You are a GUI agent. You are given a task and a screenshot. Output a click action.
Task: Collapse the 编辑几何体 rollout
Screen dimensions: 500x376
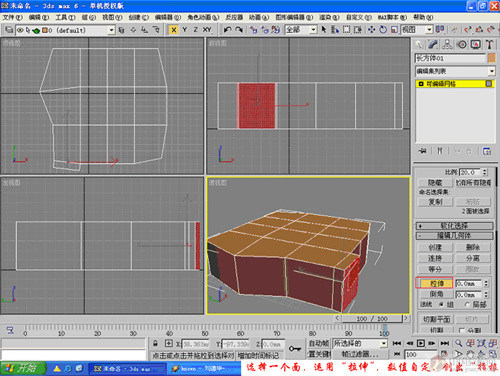[x=455, y=236]
